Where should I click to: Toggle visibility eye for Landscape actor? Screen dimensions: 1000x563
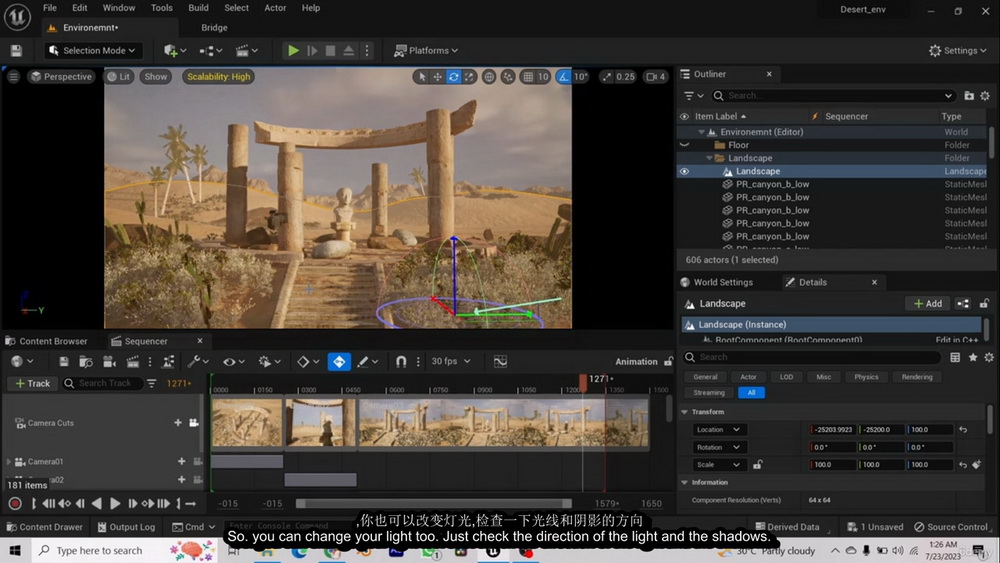[x=684, y=172]
